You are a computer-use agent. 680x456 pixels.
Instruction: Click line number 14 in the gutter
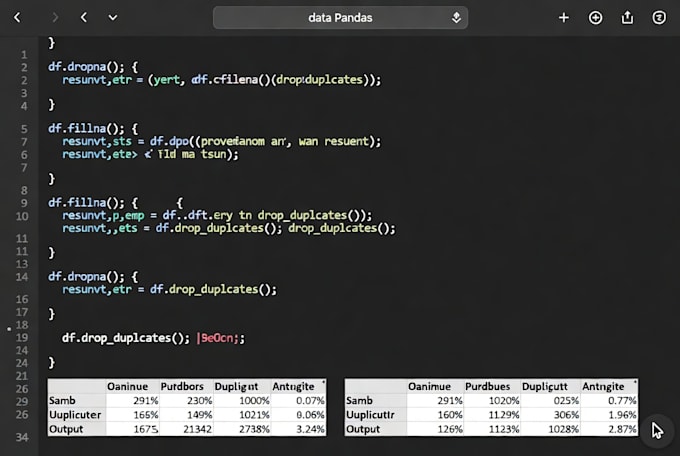coord(22,277)
